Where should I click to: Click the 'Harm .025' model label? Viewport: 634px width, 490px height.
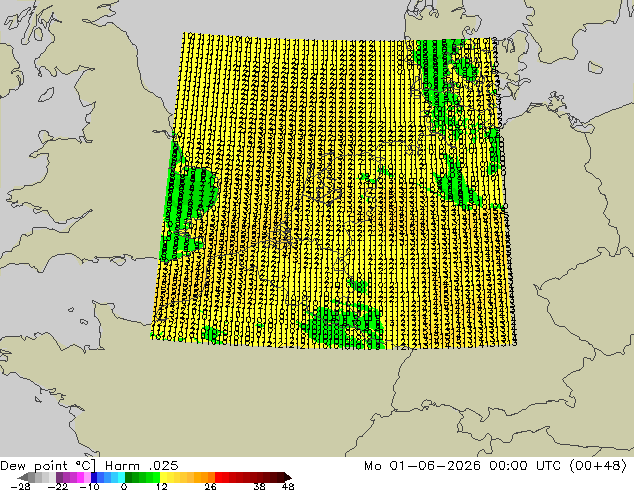[x=142, y=466]
